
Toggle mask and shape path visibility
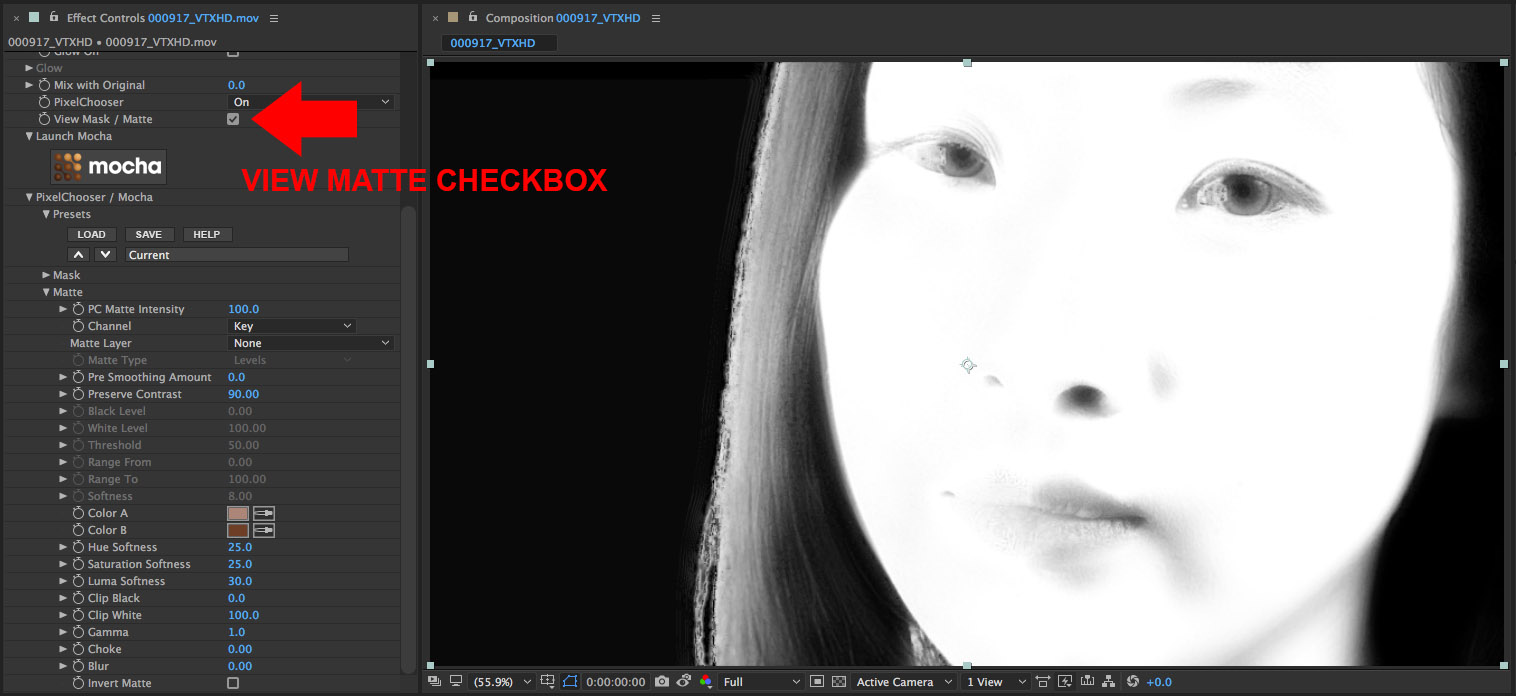(571, 682)
